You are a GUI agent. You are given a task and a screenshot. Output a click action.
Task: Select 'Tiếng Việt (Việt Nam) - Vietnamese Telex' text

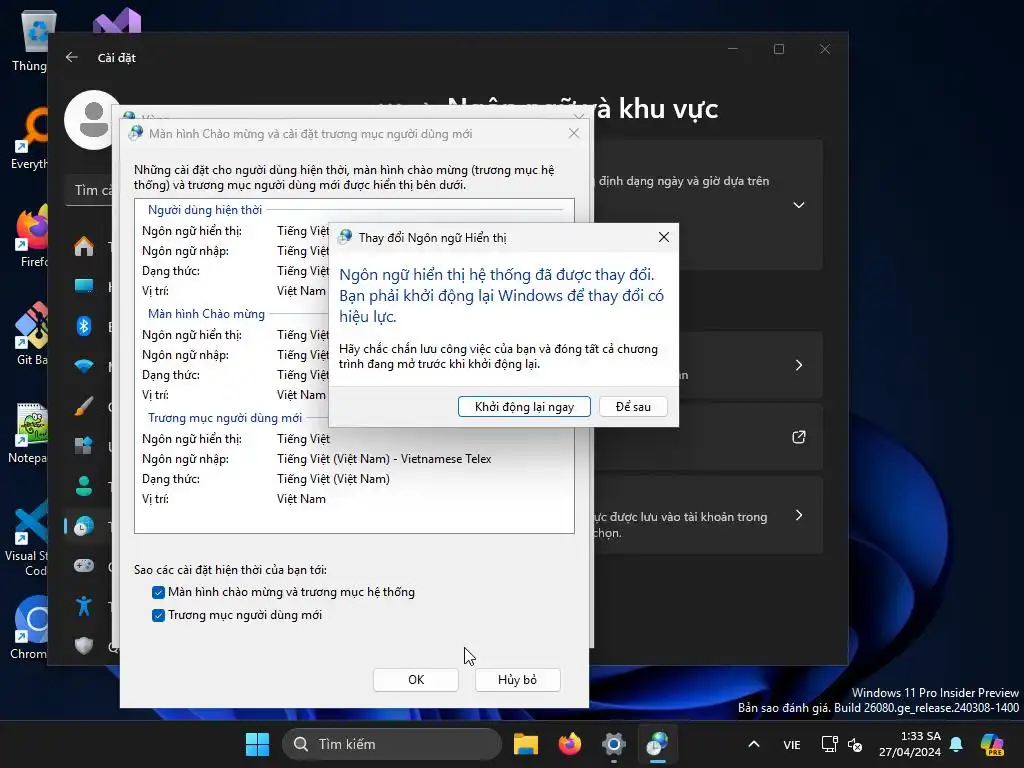coord(384,459)
